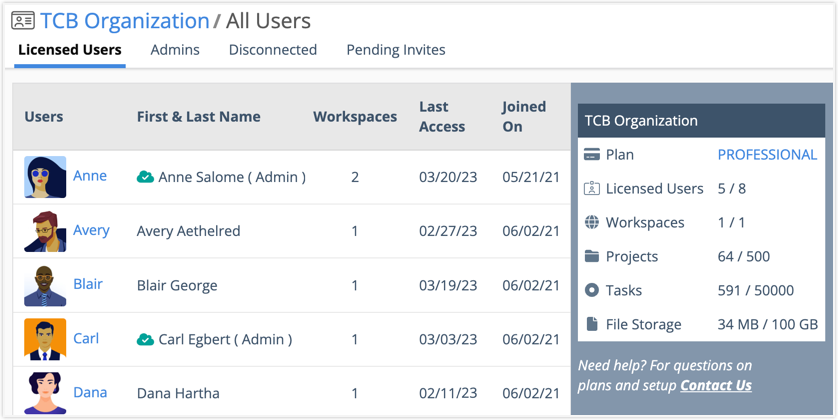Open the Disconnected tab
Viewport: 838px width, 420px height.
[x=273, y=50]
